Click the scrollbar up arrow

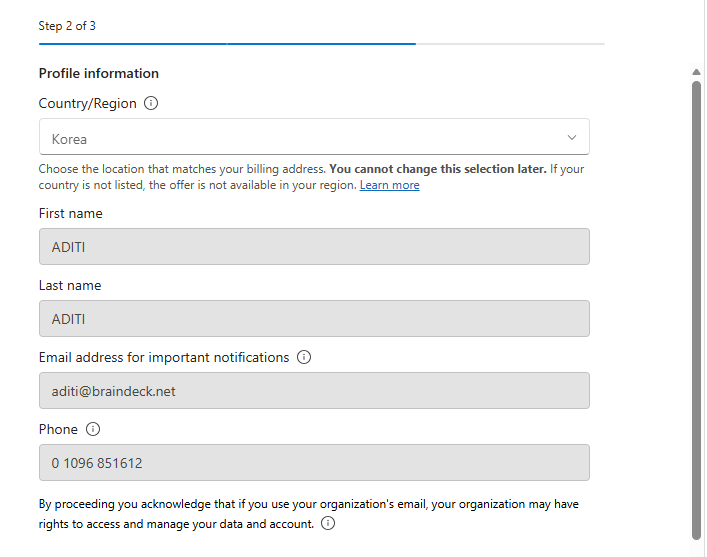click(697, 72)
